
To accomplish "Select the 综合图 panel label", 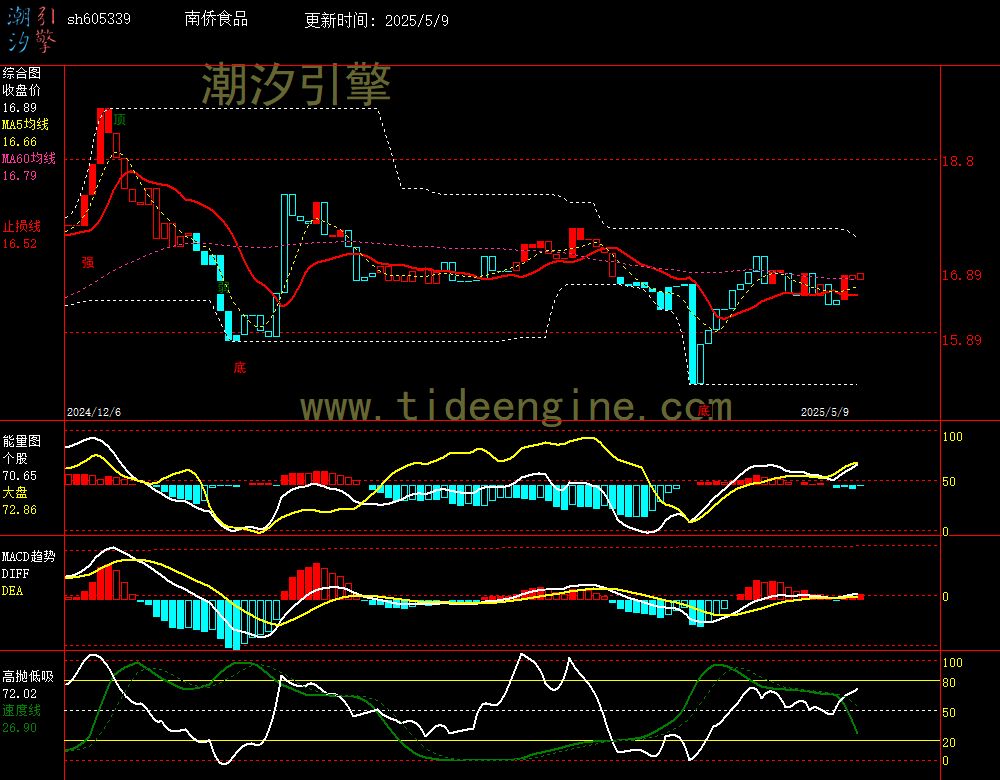I will point(22,73).
